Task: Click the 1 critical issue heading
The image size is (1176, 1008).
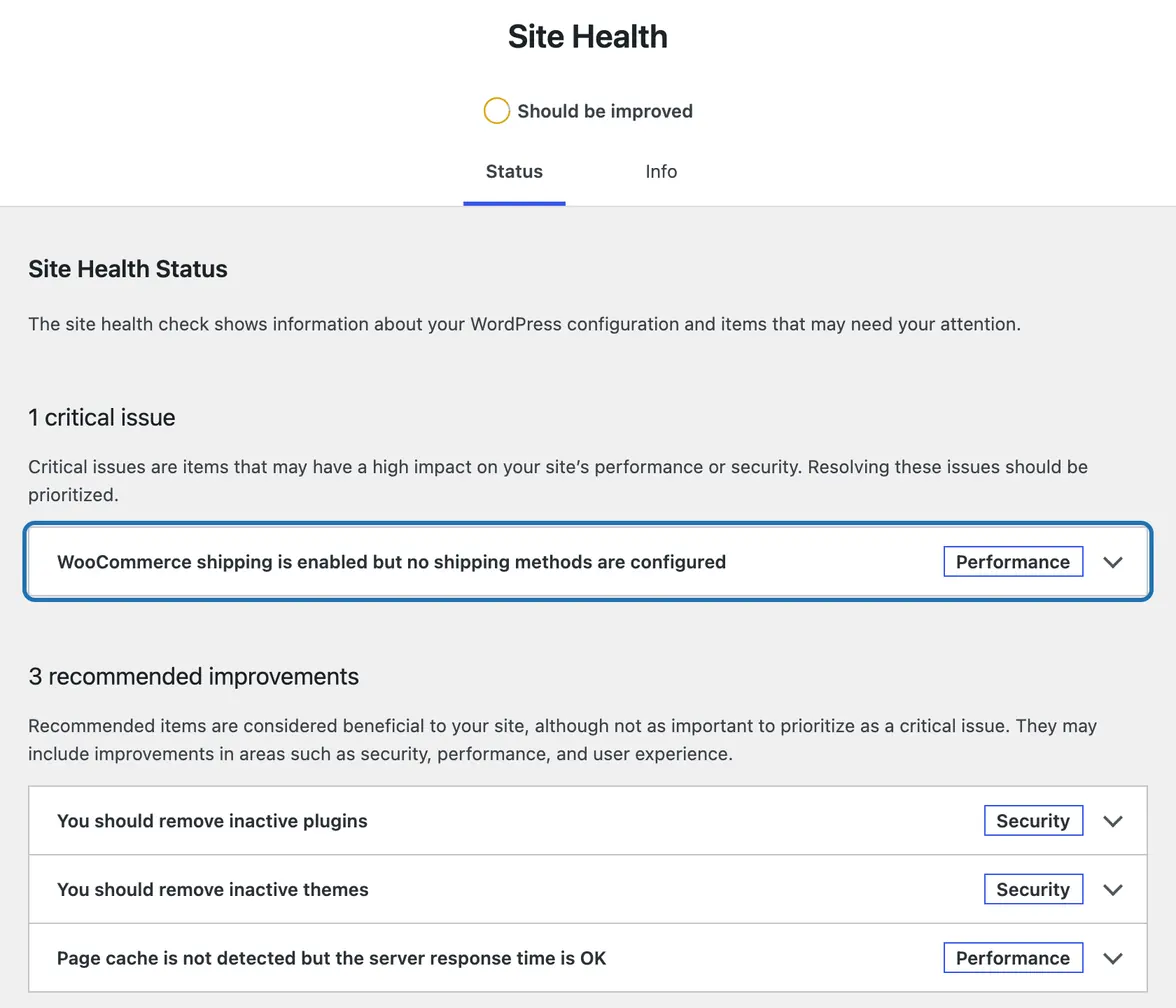Action: (102, 417)
